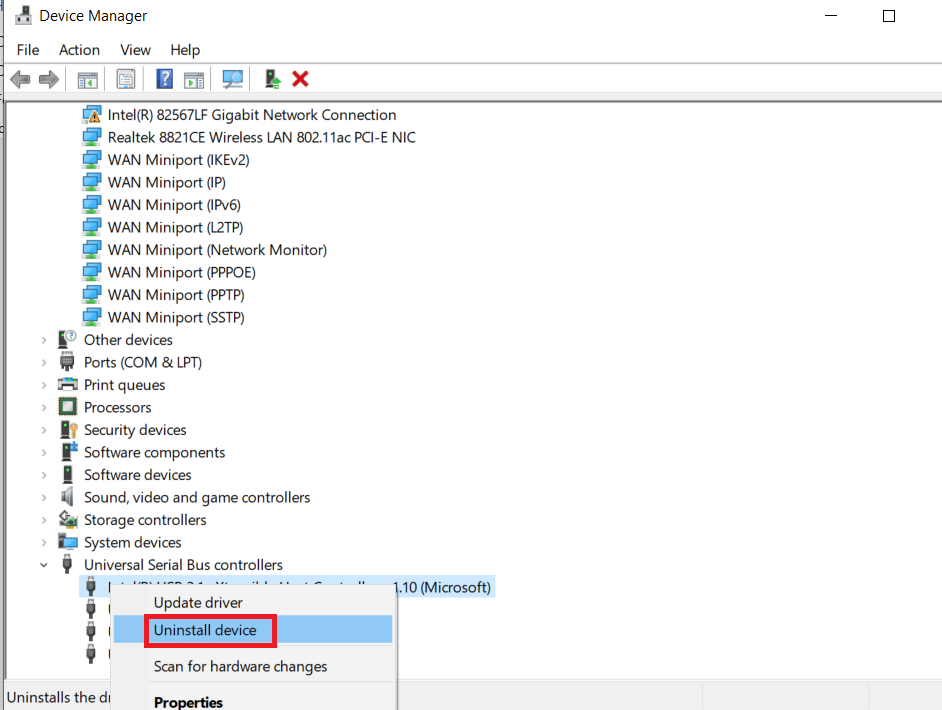Choose Uninstall device from context menu
The width and height of the screenshot is (942, 710).
point(205,630)
